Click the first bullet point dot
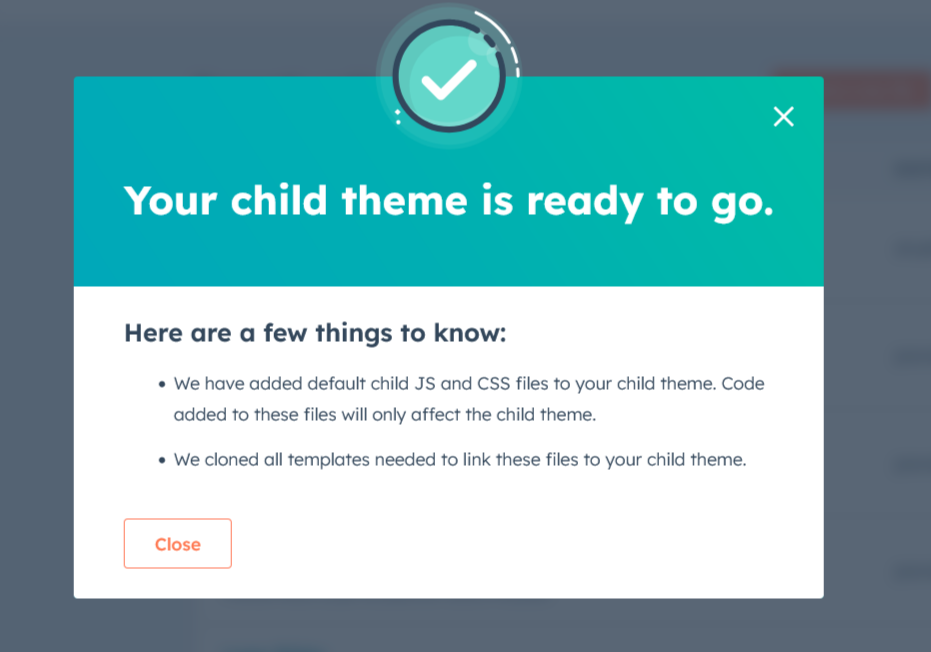Viewport: 931px width, 652px height. tap(162, 384)
